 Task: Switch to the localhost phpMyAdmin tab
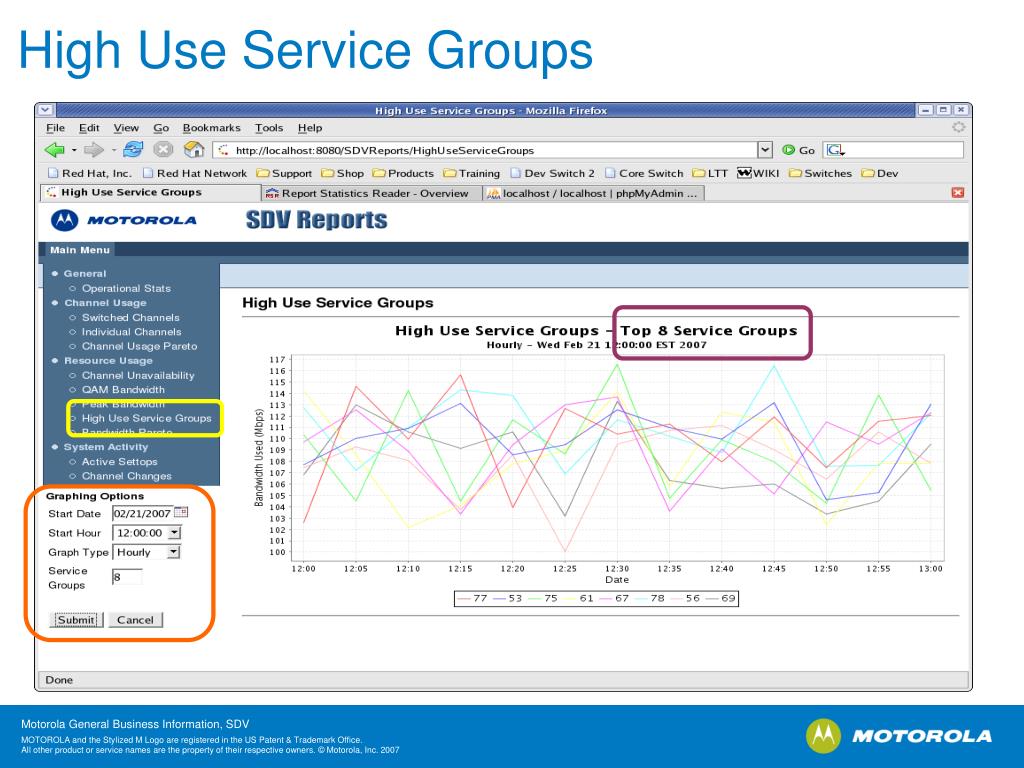coord(594,193)
